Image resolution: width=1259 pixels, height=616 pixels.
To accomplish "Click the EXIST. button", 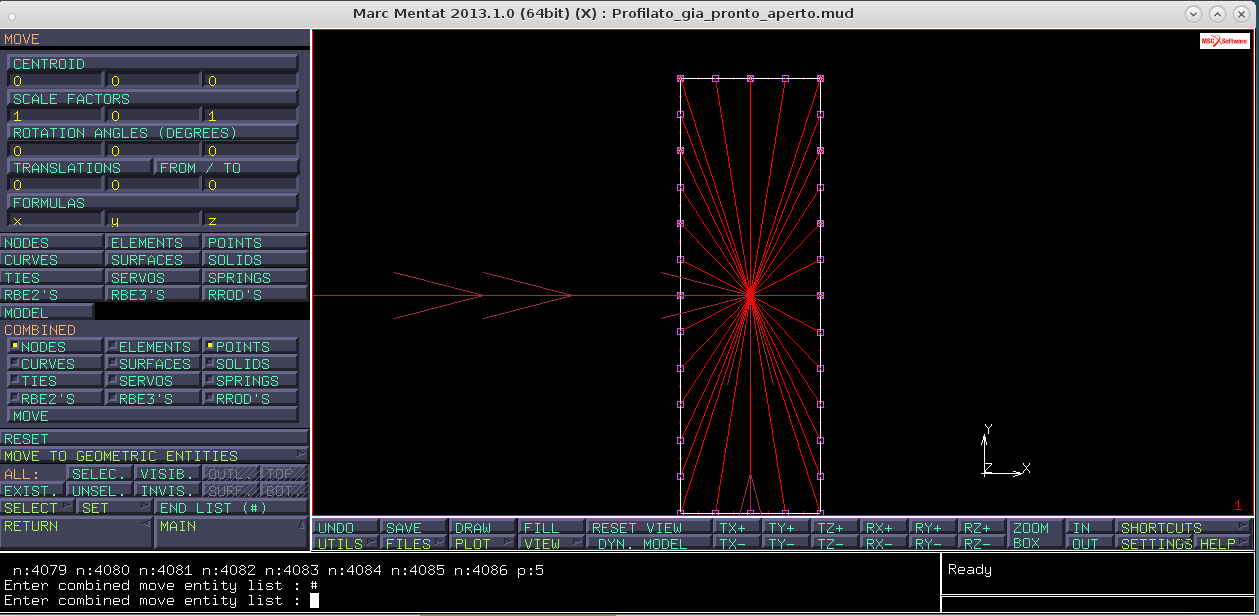I will pyautogui.click(x=32, y=491).
